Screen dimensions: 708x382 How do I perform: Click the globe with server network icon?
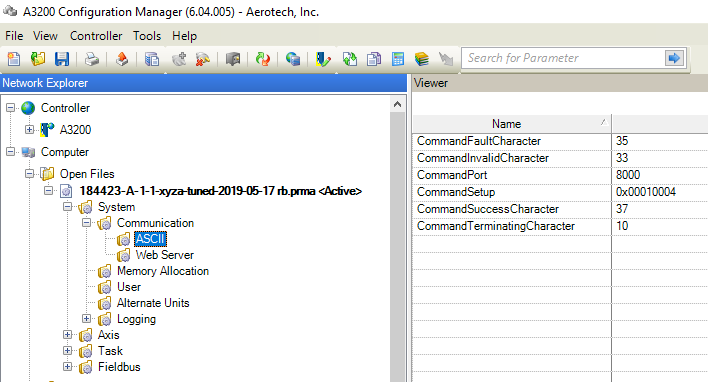(x=293, y=59)
